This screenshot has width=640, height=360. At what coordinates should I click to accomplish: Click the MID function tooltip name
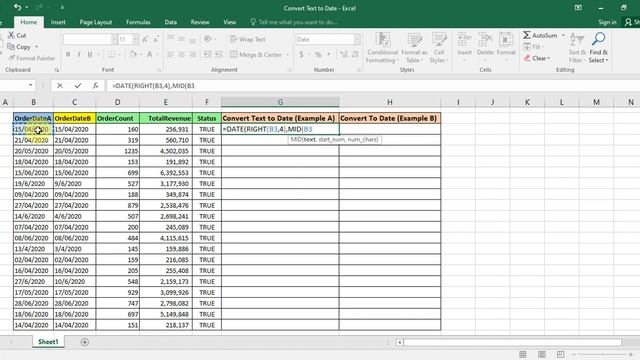[296, 140]
